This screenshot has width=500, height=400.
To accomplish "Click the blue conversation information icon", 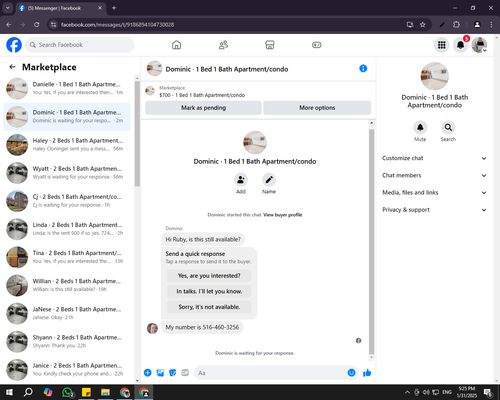I will (363, 68).
